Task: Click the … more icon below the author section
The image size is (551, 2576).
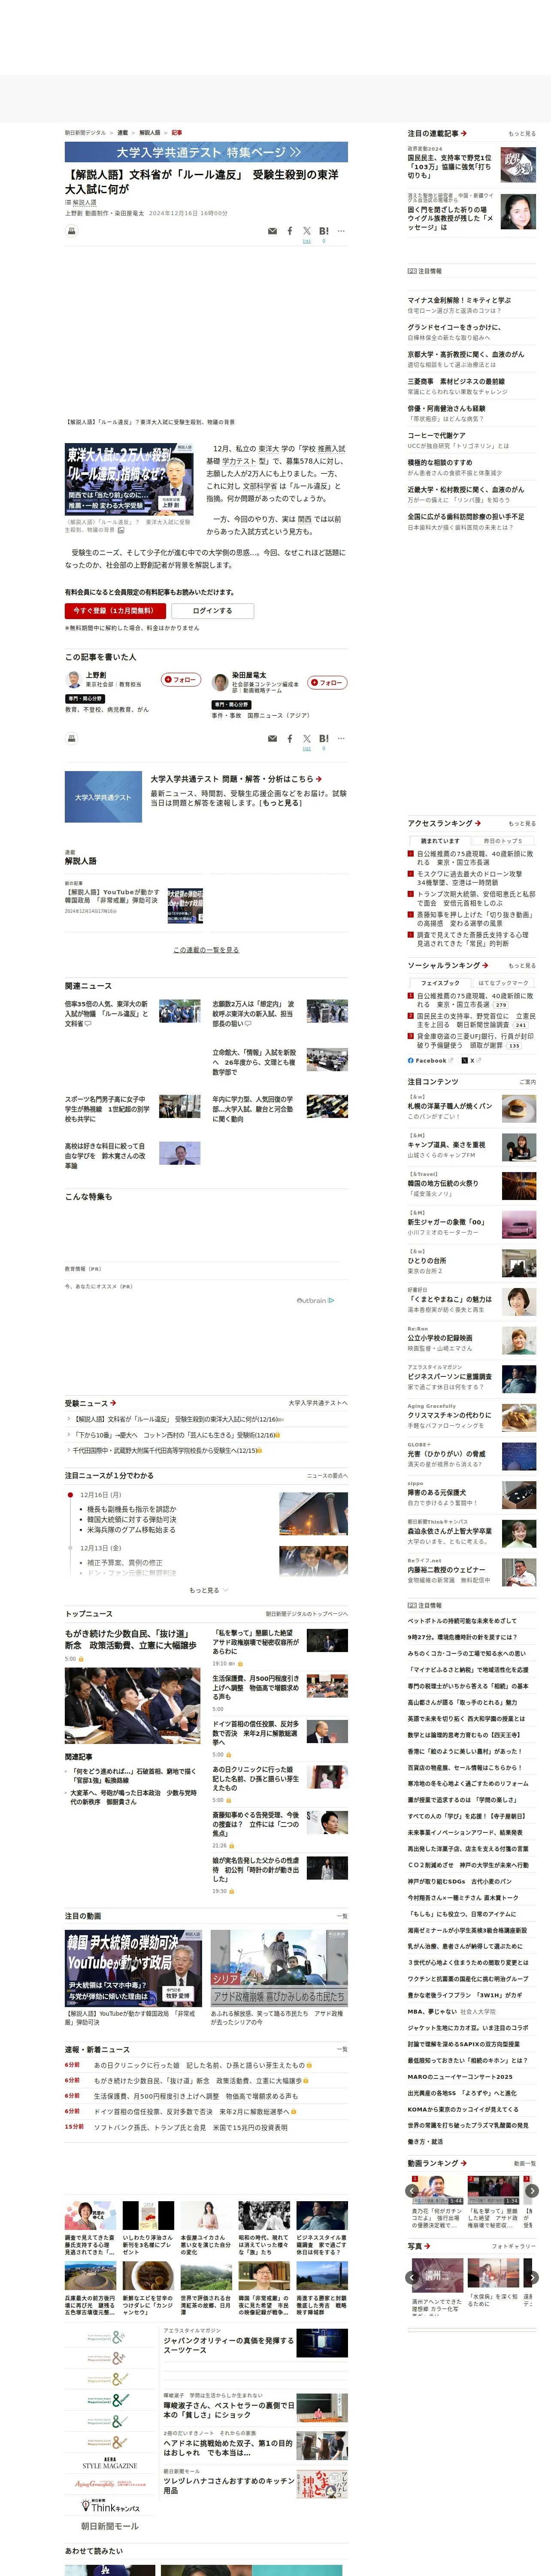Action: (x=341, y=738)
